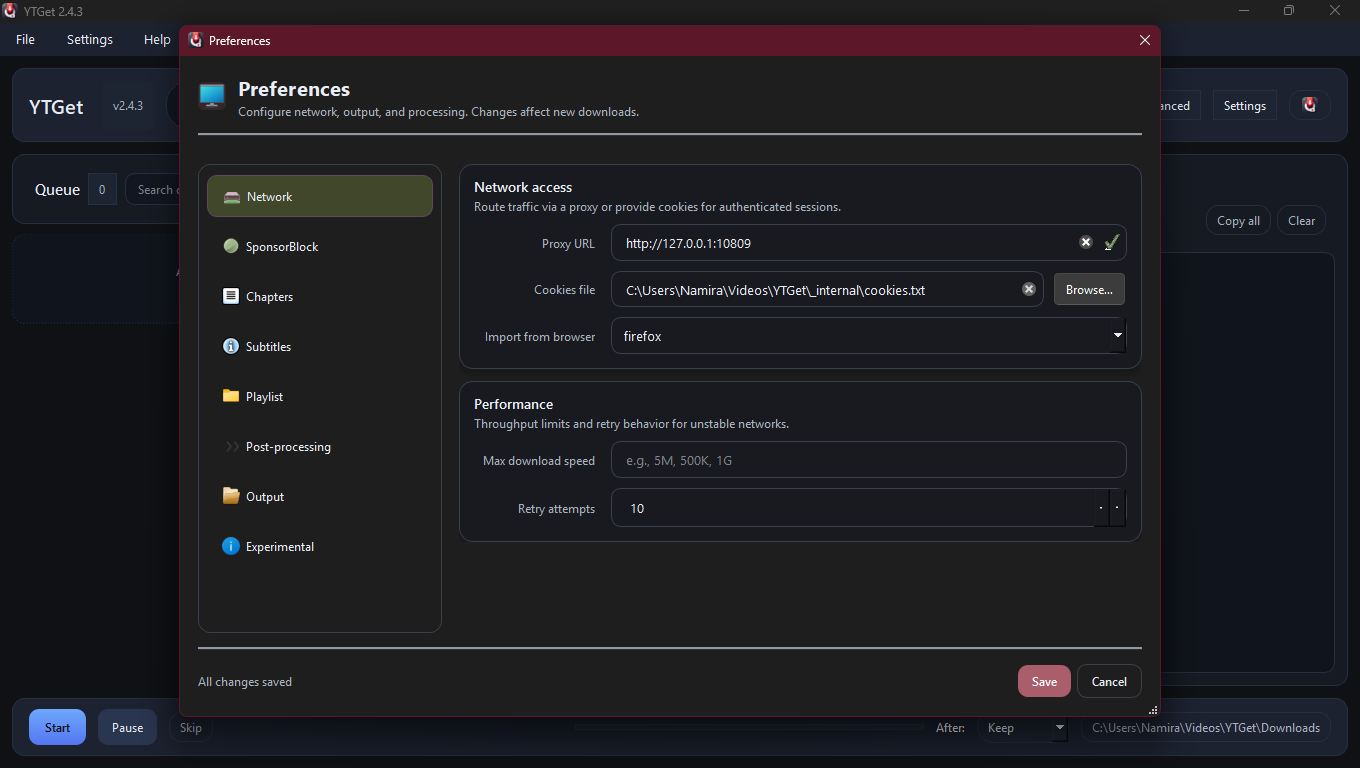1360x768 pixels.
Task: Open the Playlist preferences section
Action: pos(320,396)
